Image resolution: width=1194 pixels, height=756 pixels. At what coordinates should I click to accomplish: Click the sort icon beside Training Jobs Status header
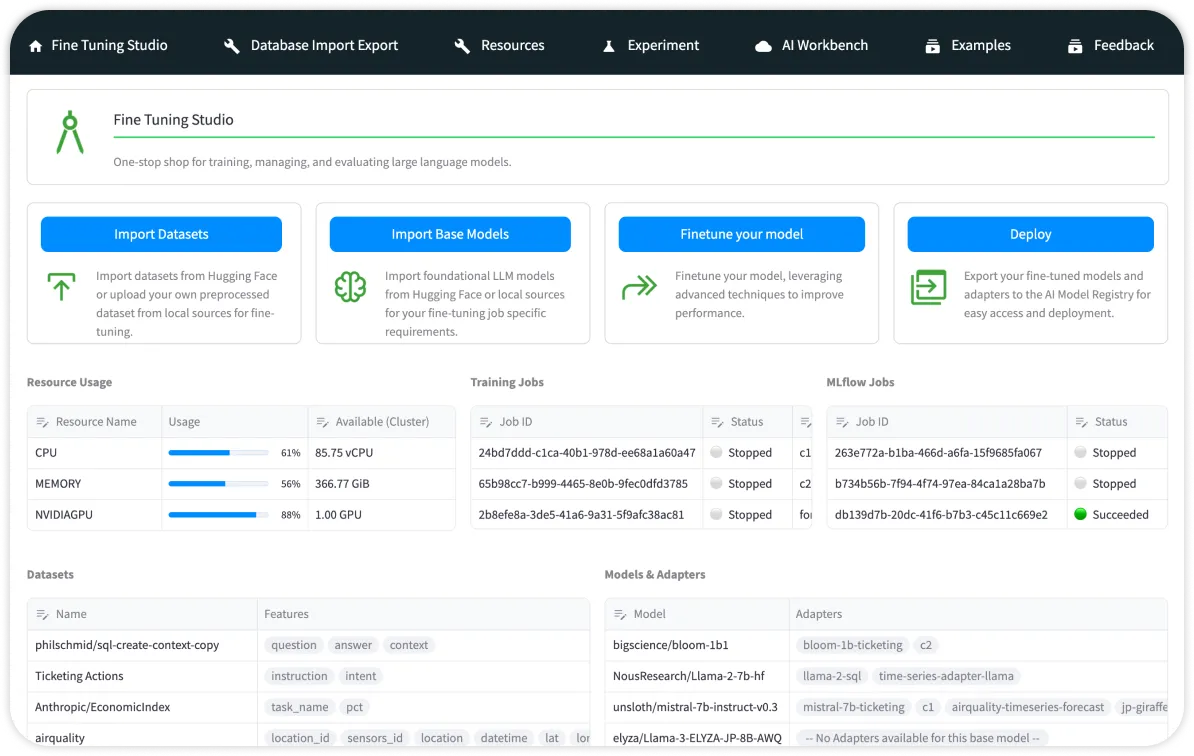717,422
